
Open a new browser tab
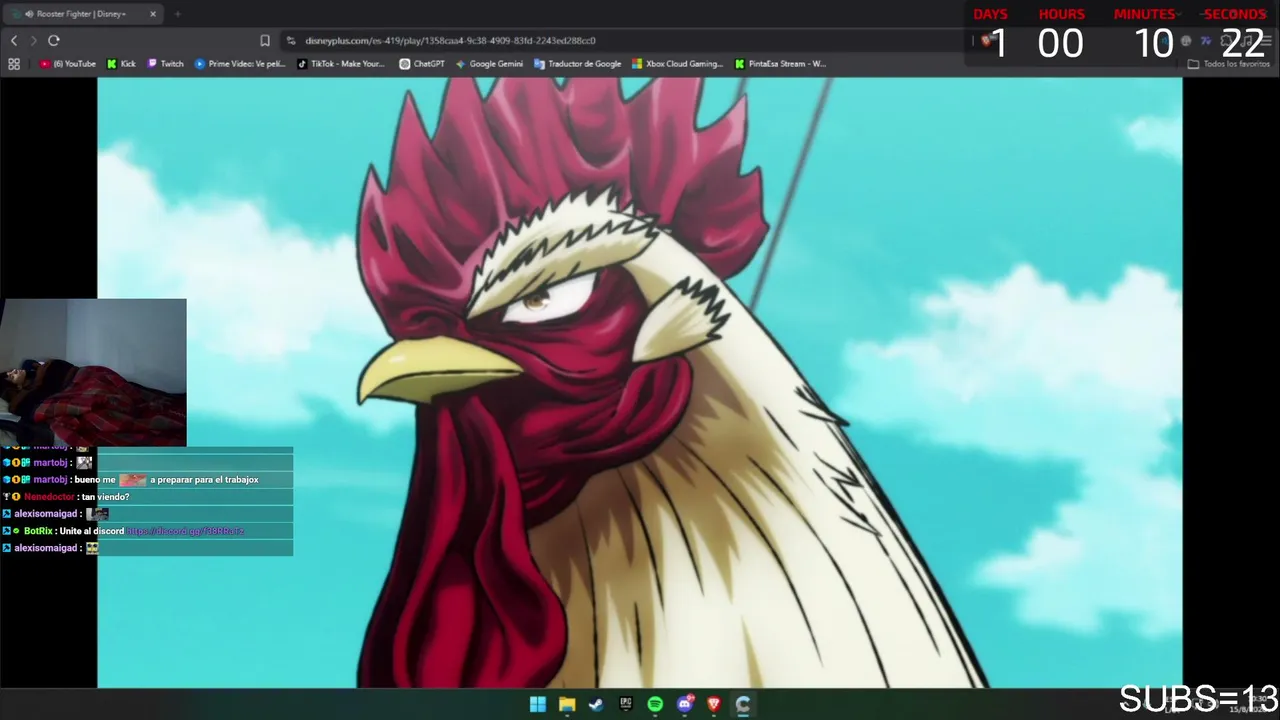(x=177, y=14)
